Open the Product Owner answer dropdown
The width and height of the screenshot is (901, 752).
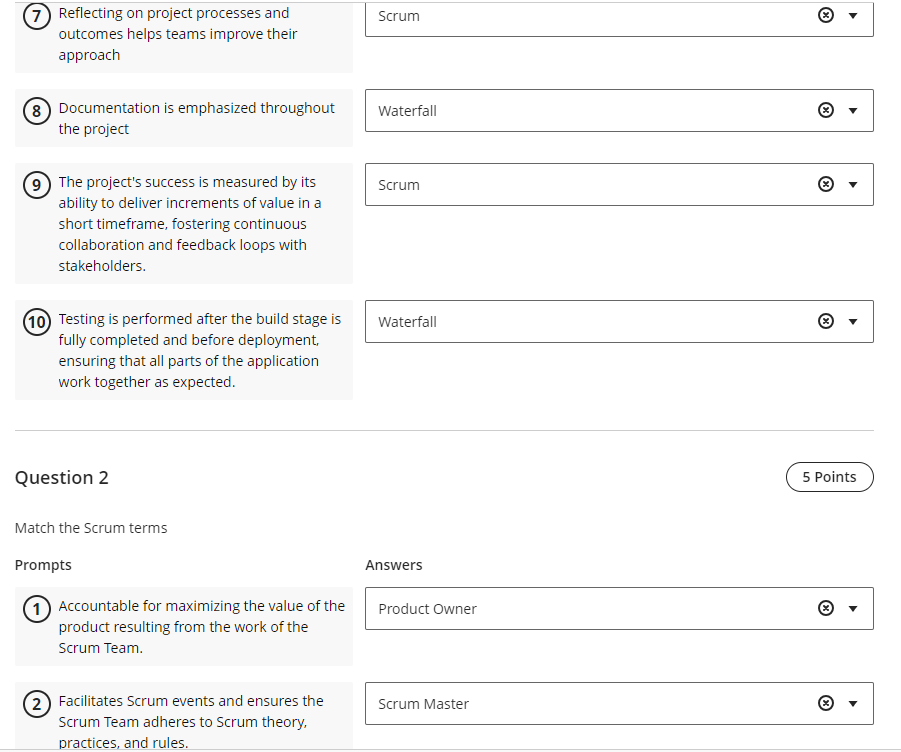click(x=852, y=608)
